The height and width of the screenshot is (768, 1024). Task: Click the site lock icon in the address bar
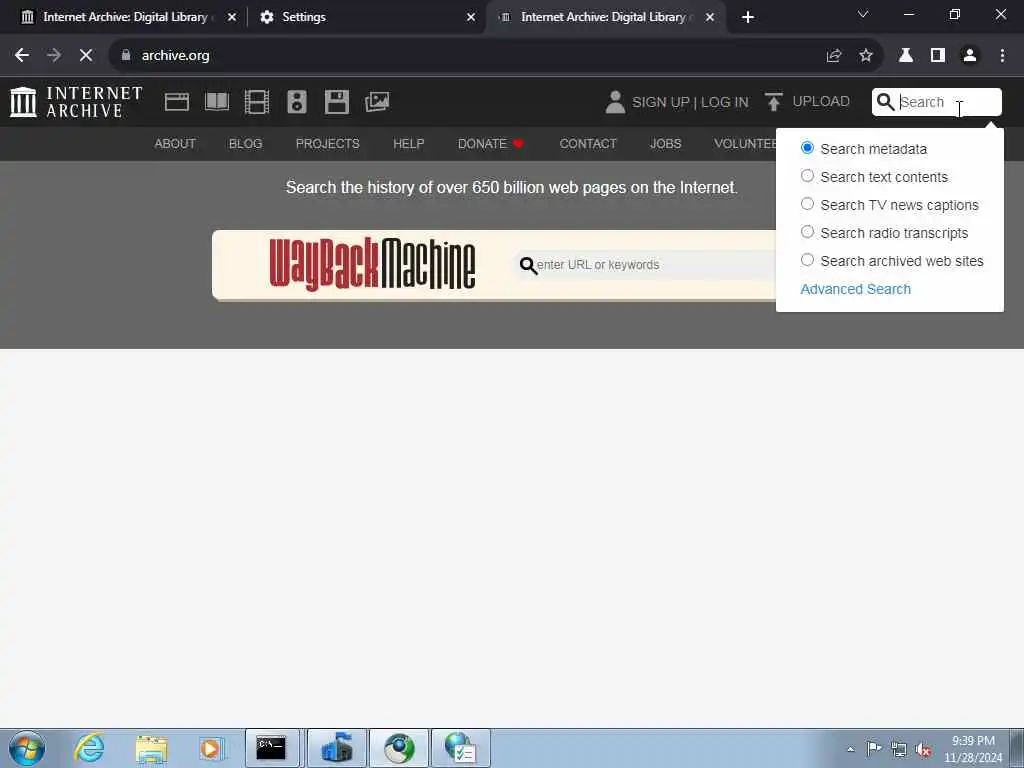125,56
